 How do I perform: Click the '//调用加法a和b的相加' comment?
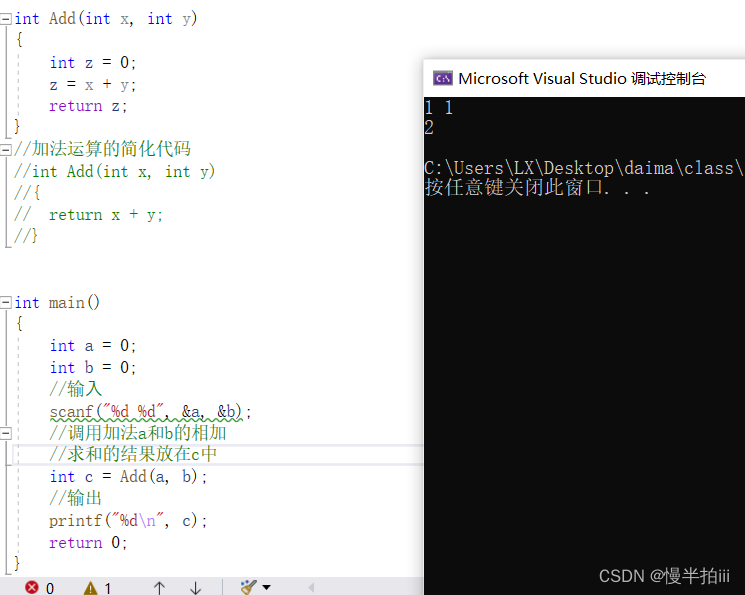[138, 432]
